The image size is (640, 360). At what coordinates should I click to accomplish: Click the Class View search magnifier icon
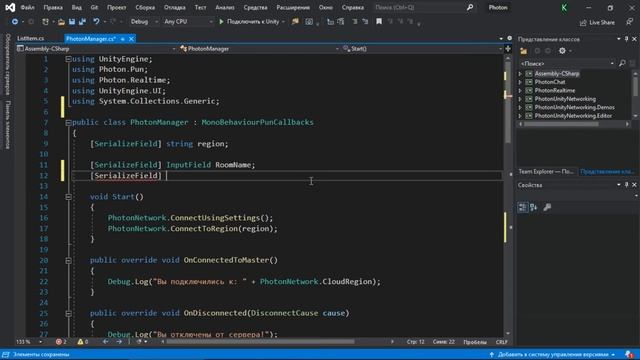coord(622,63)
